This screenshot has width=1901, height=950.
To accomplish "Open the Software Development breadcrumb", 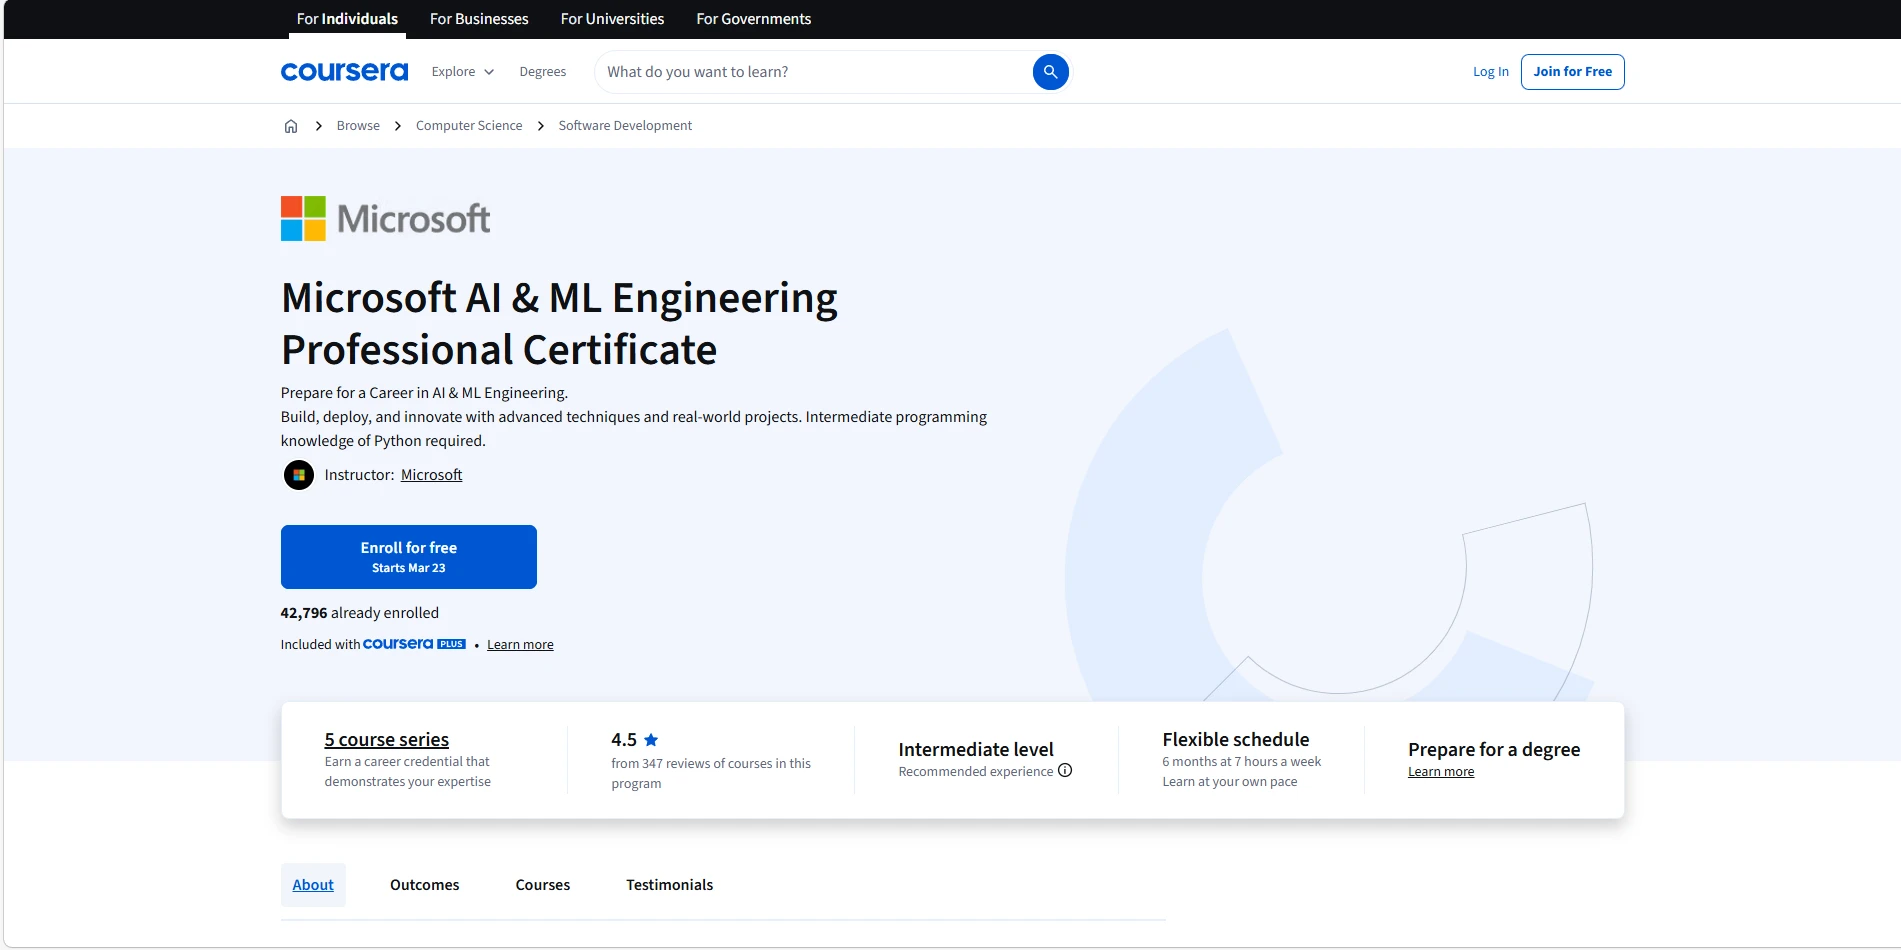I will click(625, 125).
